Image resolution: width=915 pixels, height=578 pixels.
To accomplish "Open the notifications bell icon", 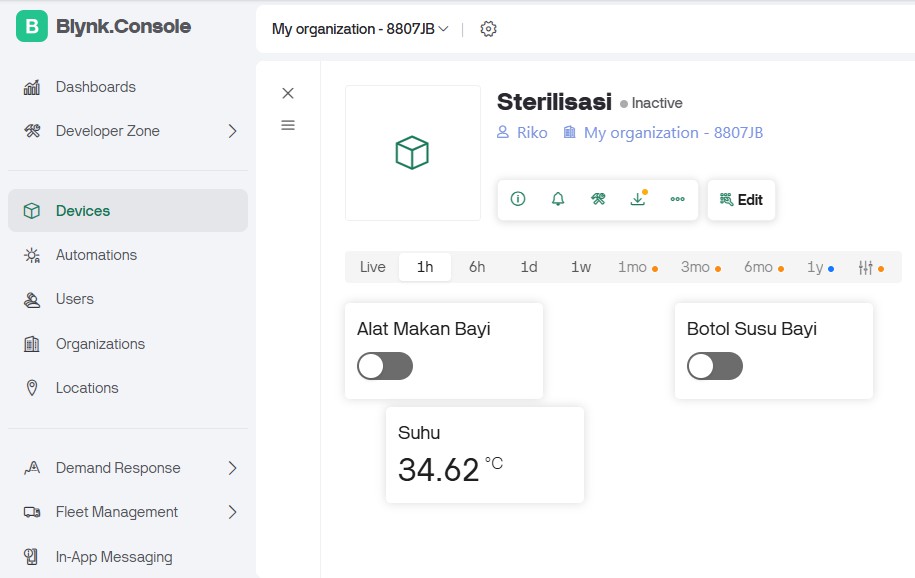I will (x=558, y=199).
